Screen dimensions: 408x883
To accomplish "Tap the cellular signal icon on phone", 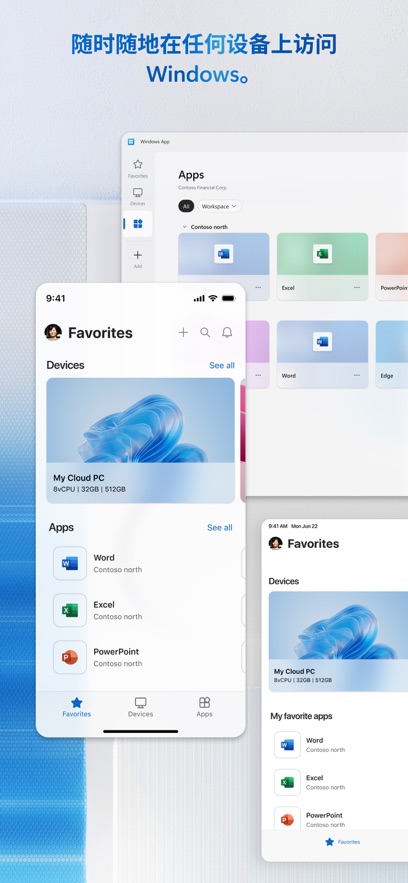I will [199, 298].
